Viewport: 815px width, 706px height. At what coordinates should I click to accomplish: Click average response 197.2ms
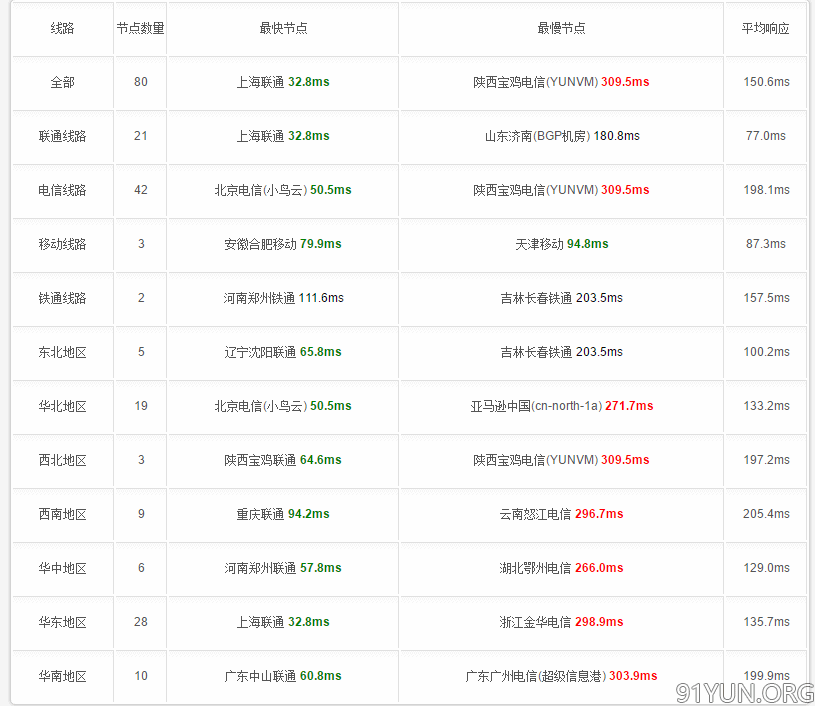pos(767,461)
